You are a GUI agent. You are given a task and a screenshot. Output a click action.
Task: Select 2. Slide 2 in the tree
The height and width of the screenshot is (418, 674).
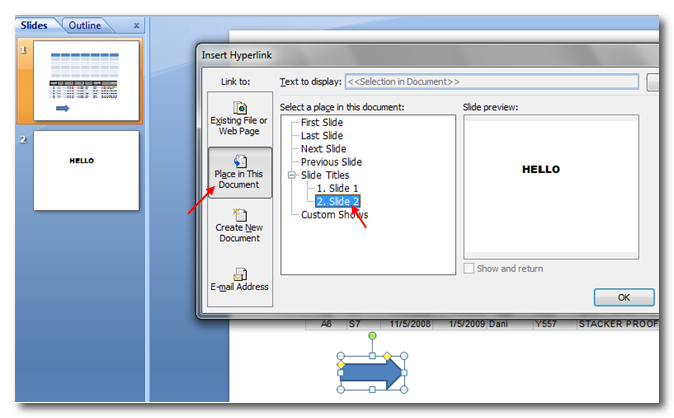[x=337, y=201]
